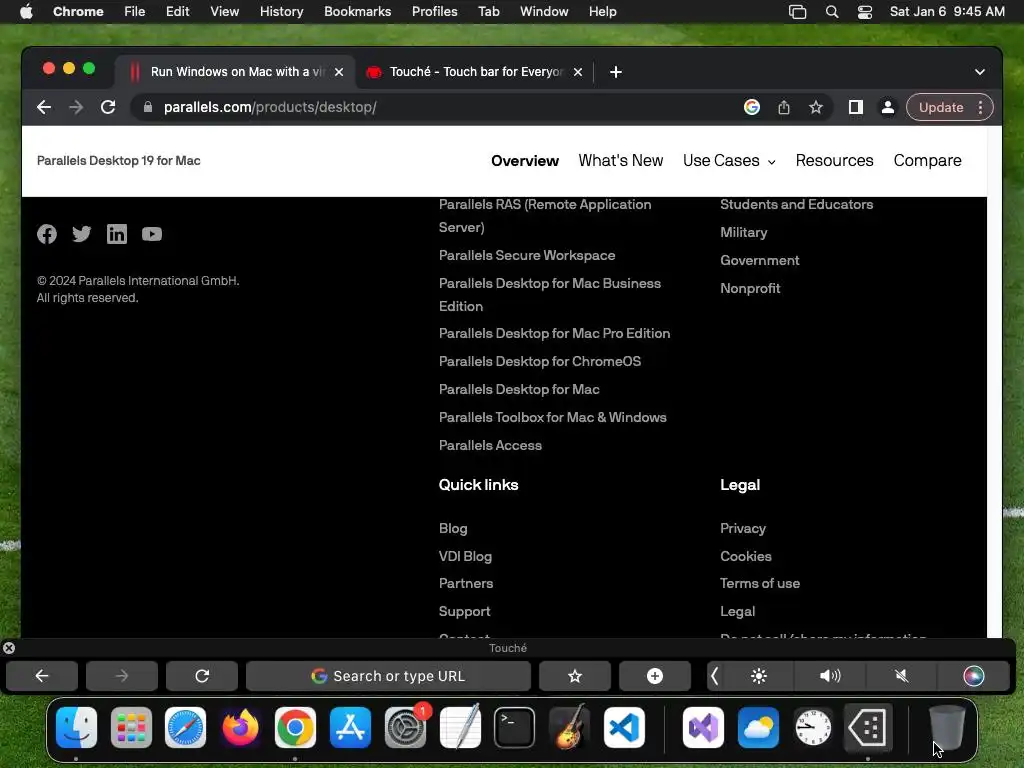Open GarageBand from the Dock
Viewport: 1024px width, 768px height.
[569, 727]
